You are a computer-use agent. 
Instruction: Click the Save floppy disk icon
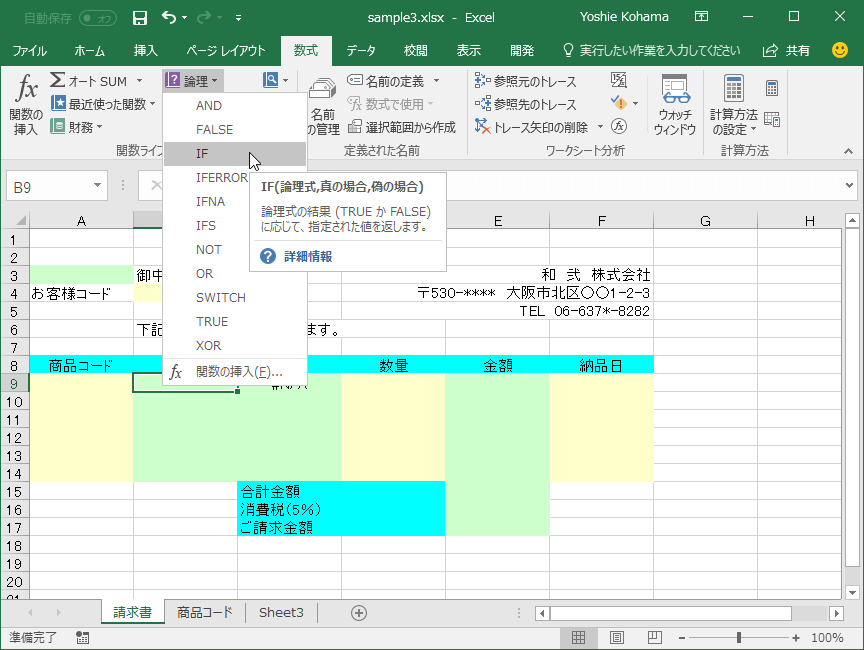140,18
